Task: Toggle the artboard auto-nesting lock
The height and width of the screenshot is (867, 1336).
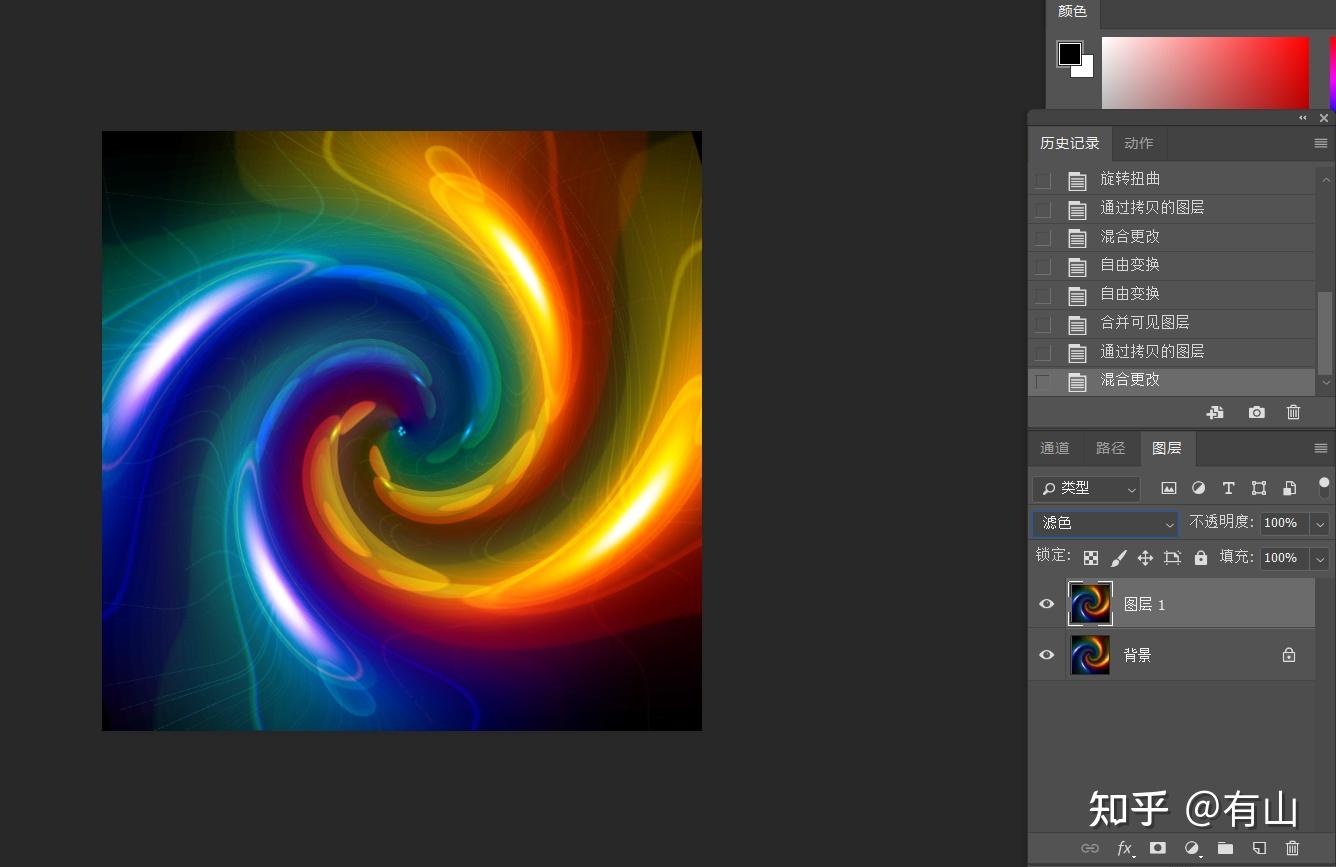Action: coord(1173,558)
